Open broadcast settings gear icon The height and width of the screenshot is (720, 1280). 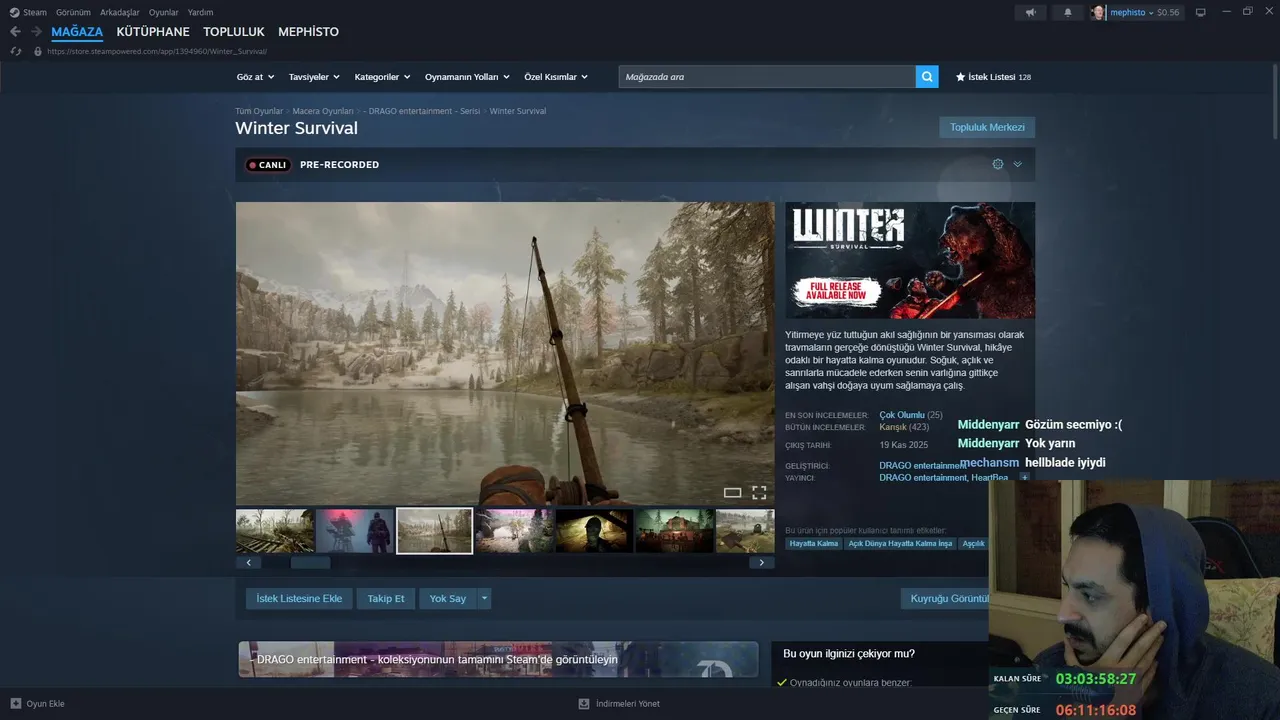coord(998,164)
